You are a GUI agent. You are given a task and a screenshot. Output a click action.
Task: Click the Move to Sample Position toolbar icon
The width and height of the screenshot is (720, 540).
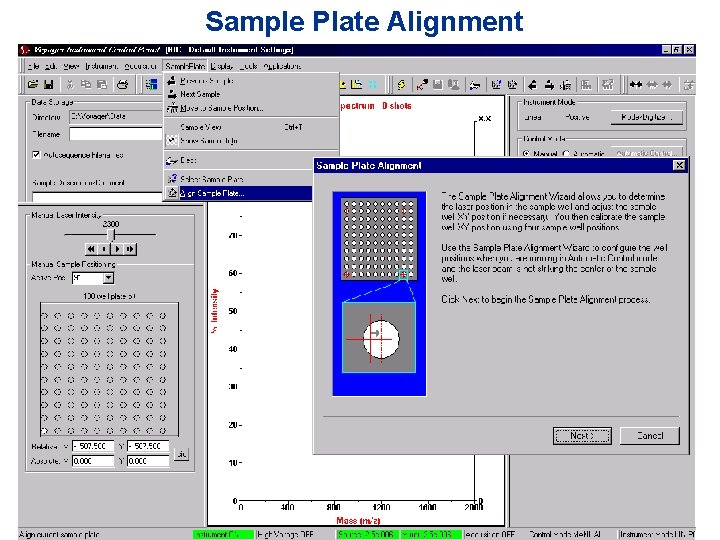pos(566,84)
